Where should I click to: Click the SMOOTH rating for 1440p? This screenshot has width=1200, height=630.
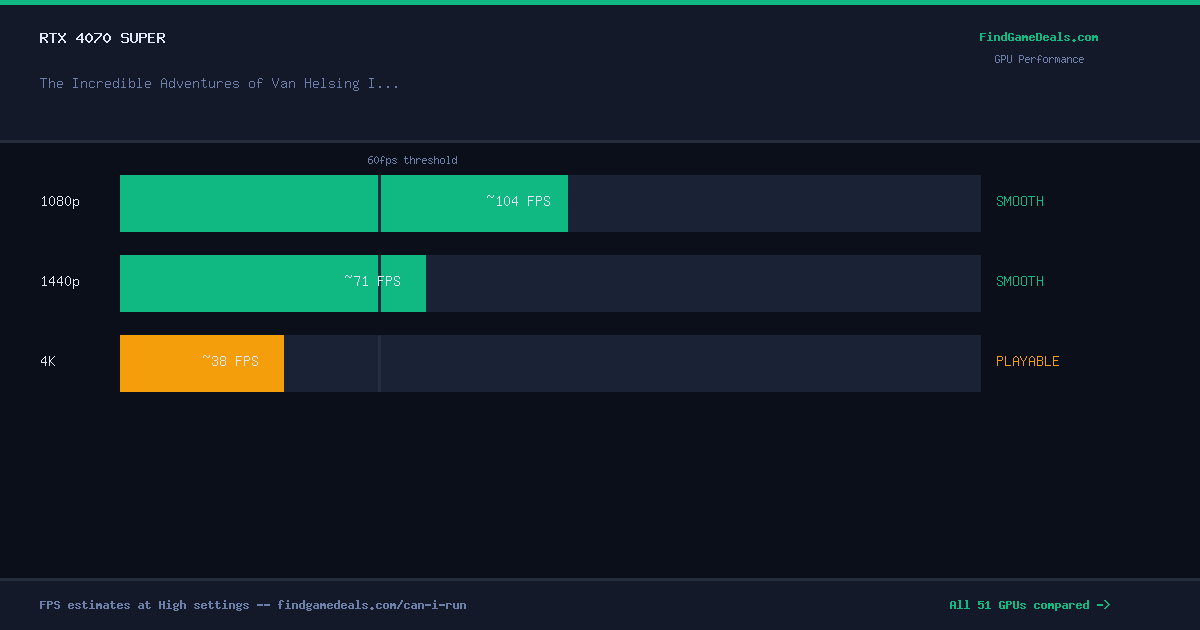(x=1020, y=281)
